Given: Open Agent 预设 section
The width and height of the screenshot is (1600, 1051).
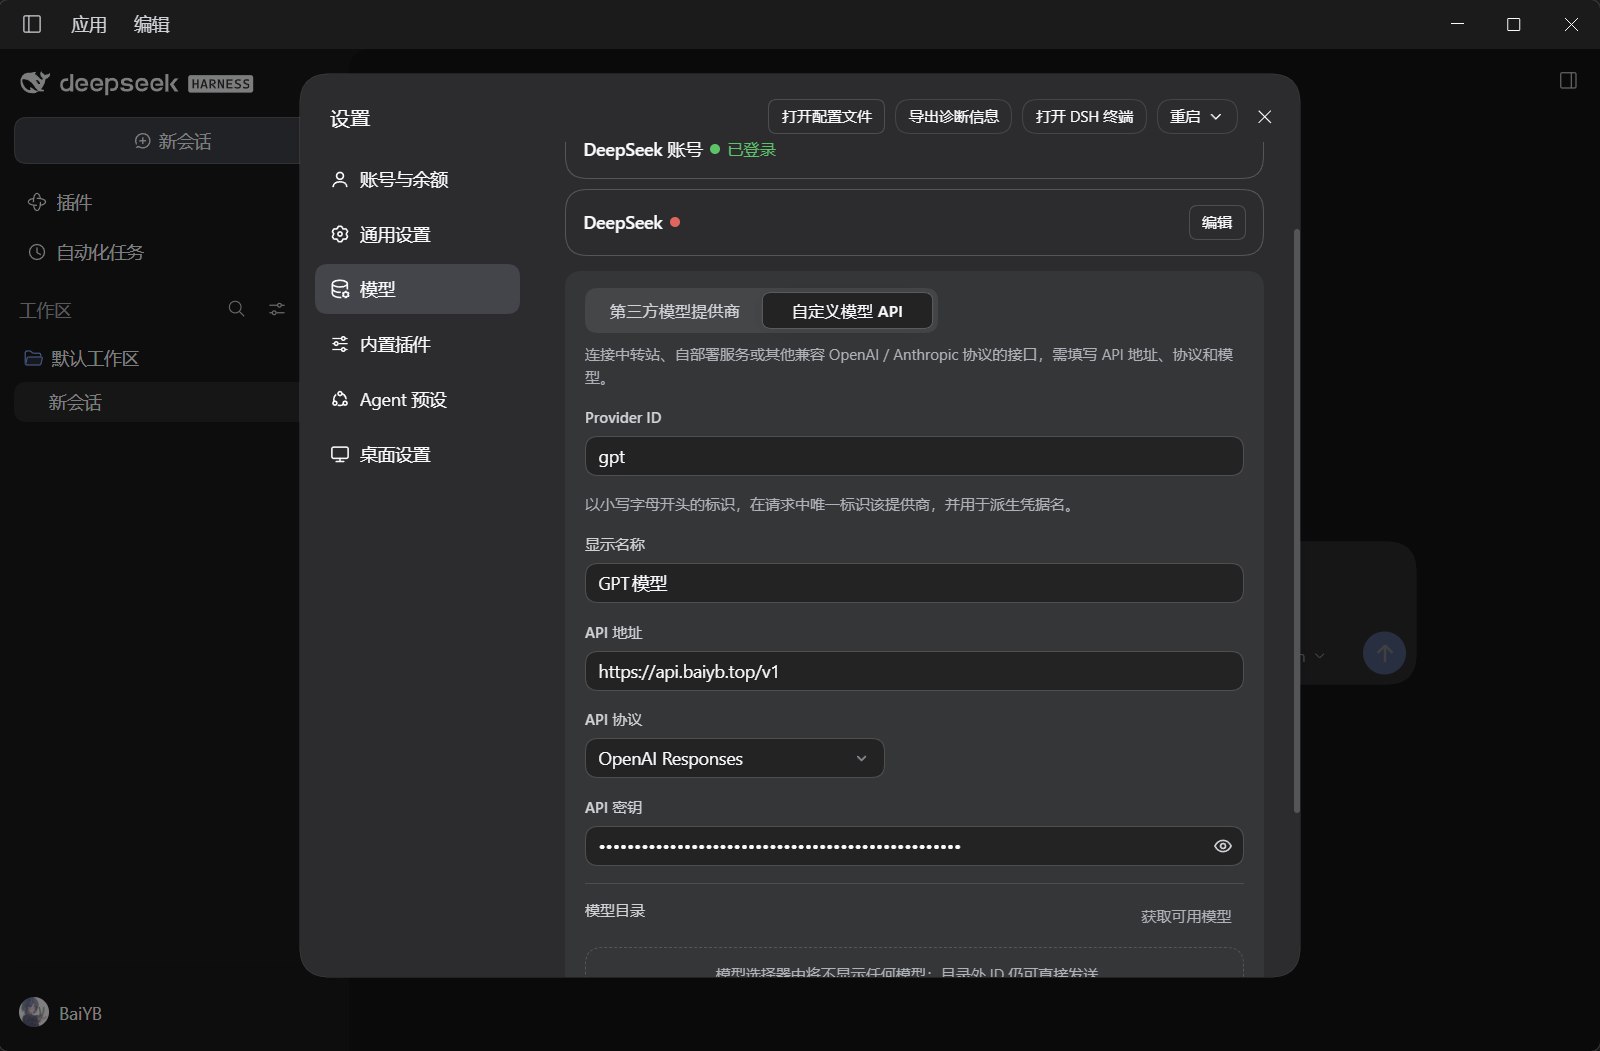Looking at the screenshot, I should [x=417, y=400].
